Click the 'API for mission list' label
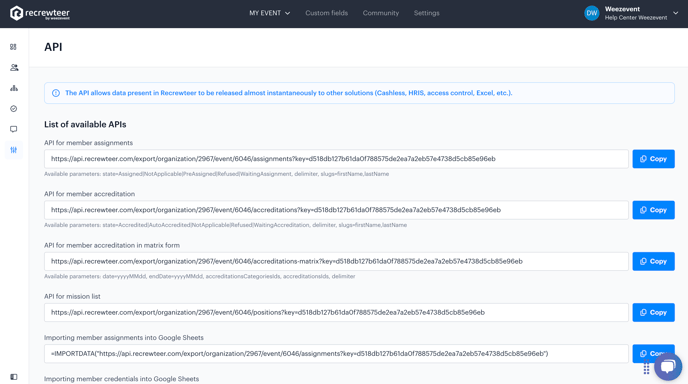This screenshot has width=688, height=384. click(72, 297)
